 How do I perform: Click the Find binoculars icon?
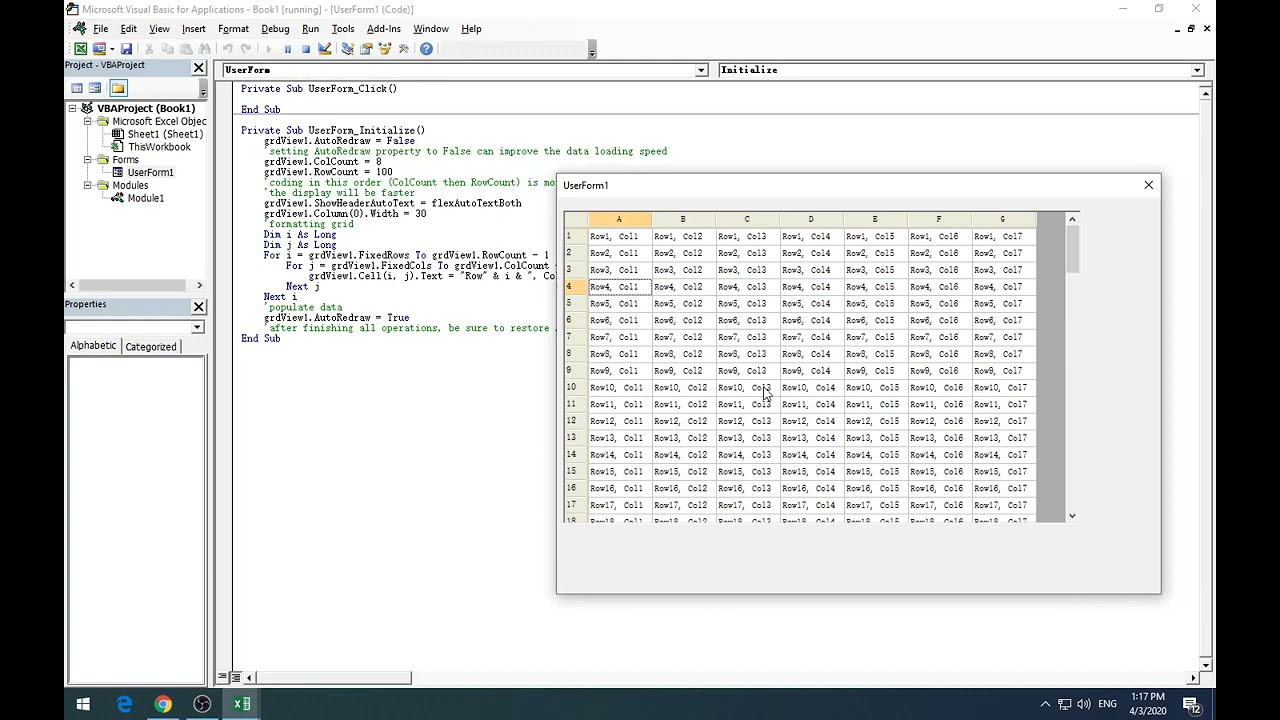pos(204,49)
